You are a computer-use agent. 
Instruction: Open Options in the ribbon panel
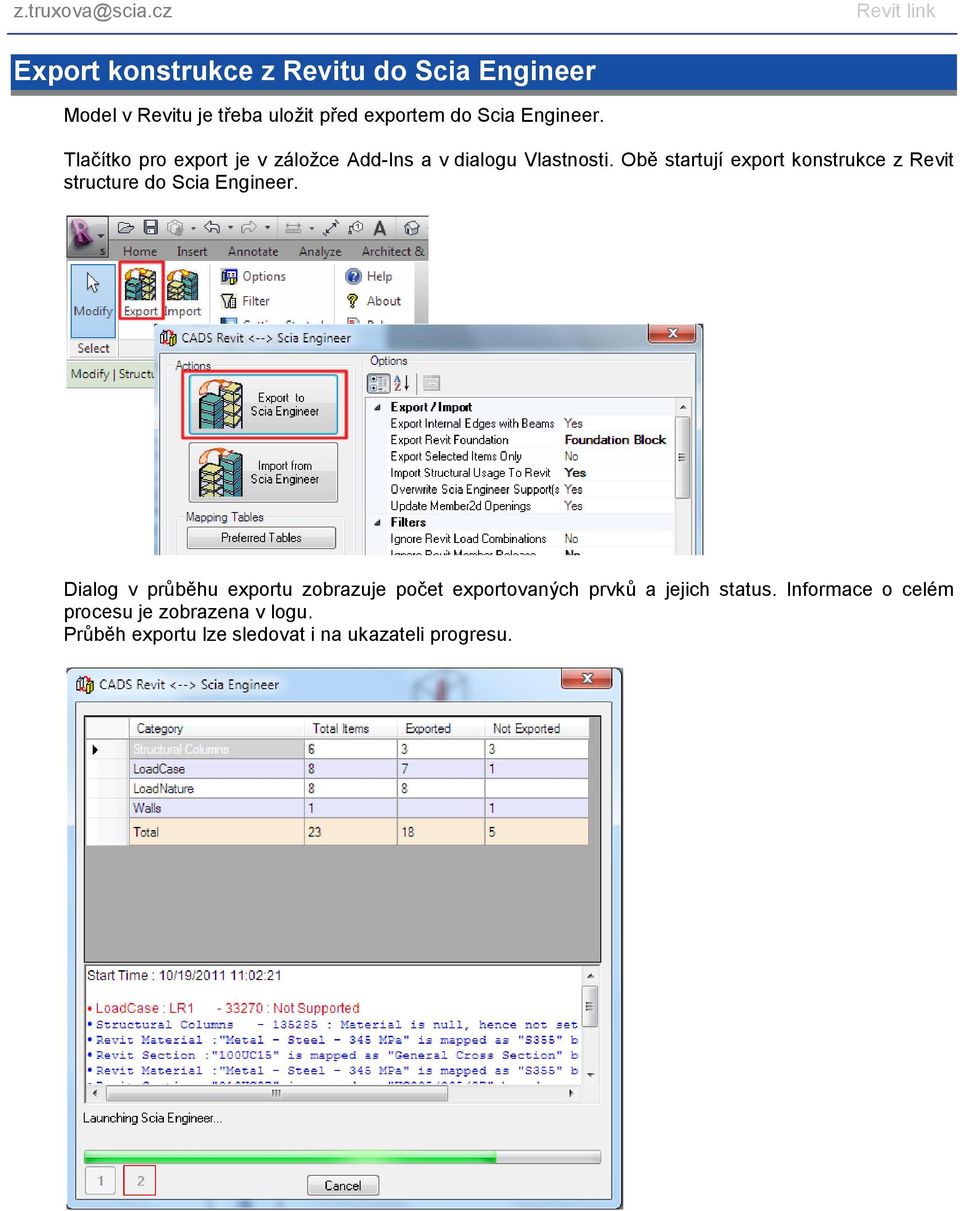point(254,277)
